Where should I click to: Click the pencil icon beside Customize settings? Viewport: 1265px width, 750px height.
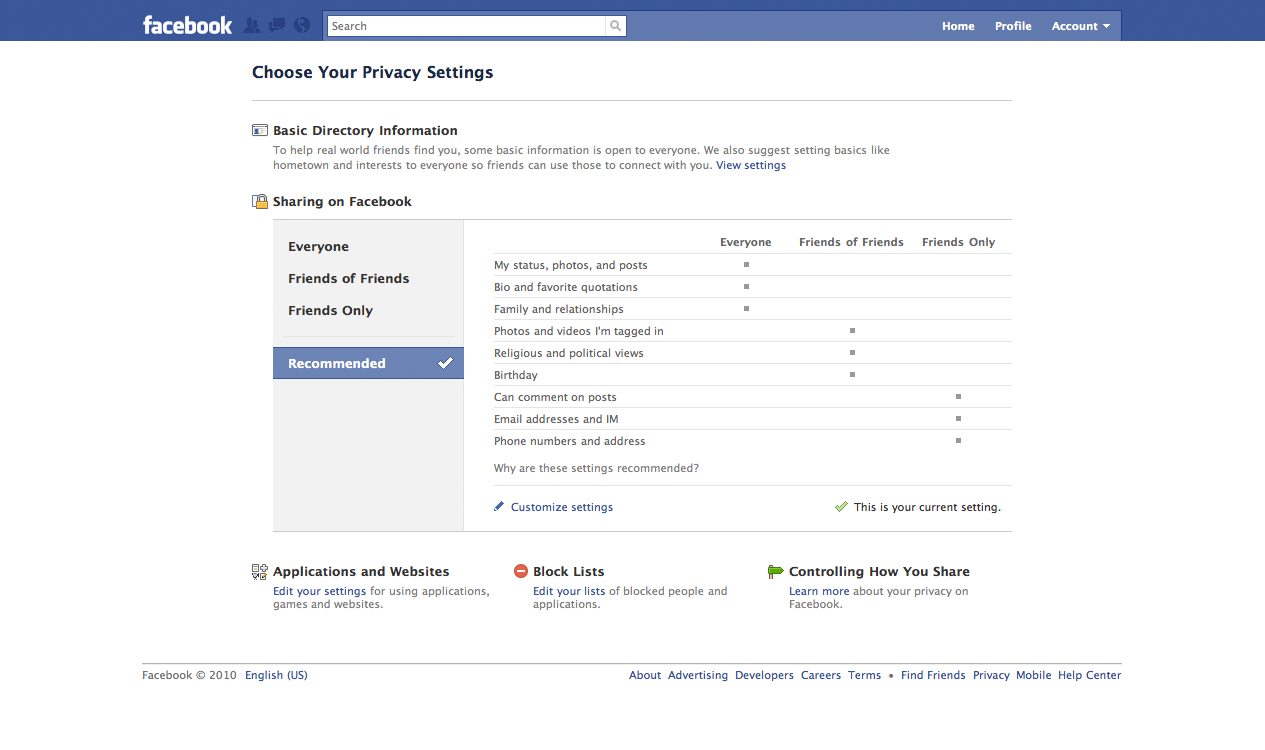coord(499,507)
